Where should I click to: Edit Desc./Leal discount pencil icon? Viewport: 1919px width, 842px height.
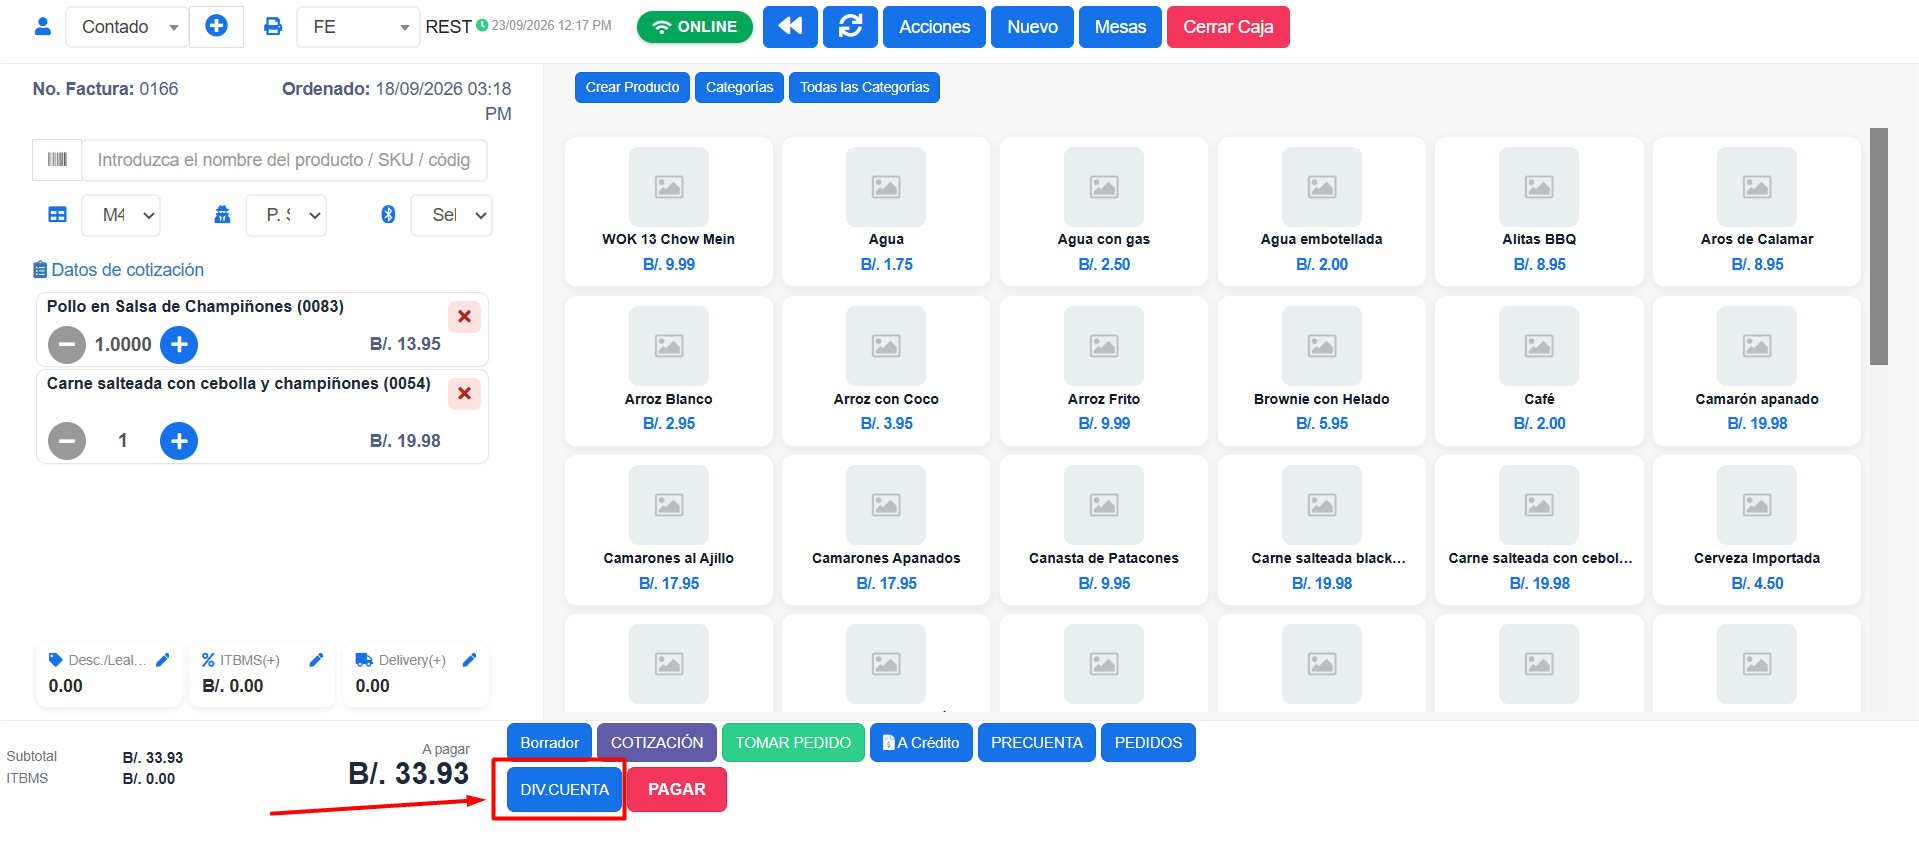(x=163, y=660)
